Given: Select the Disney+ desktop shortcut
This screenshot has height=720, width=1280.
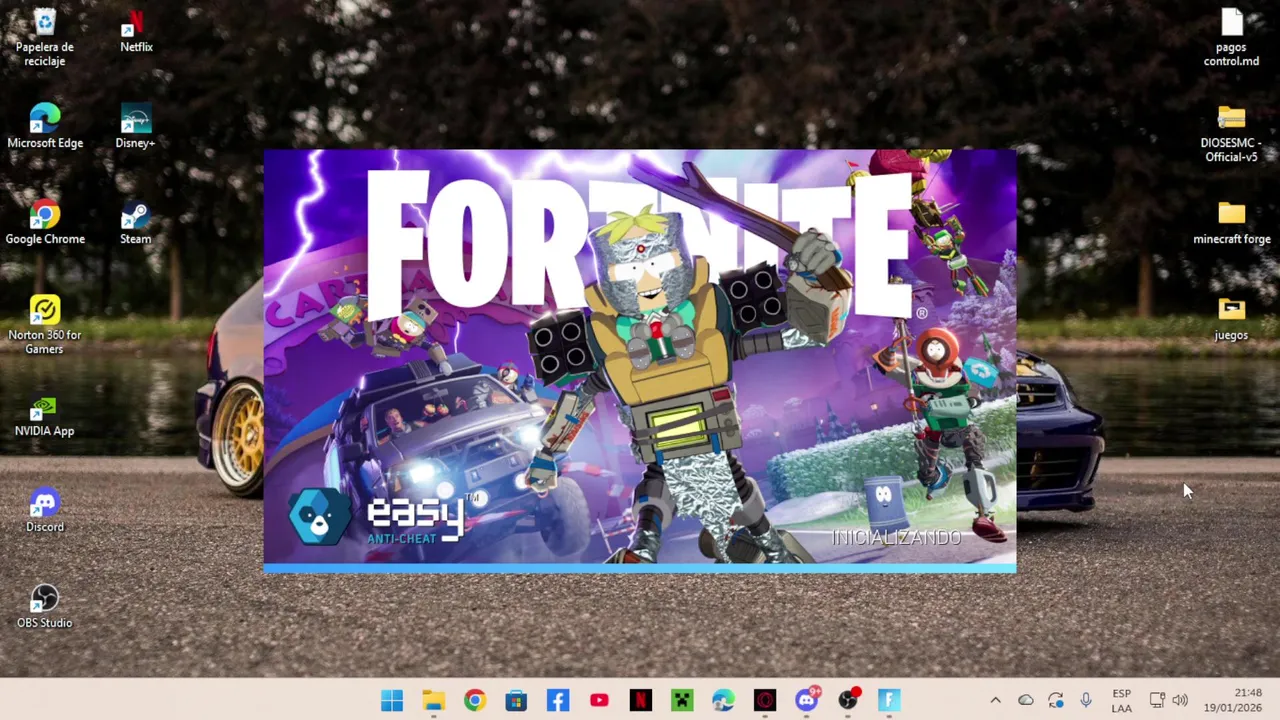Looking at the screenshot, I should 135,126.
